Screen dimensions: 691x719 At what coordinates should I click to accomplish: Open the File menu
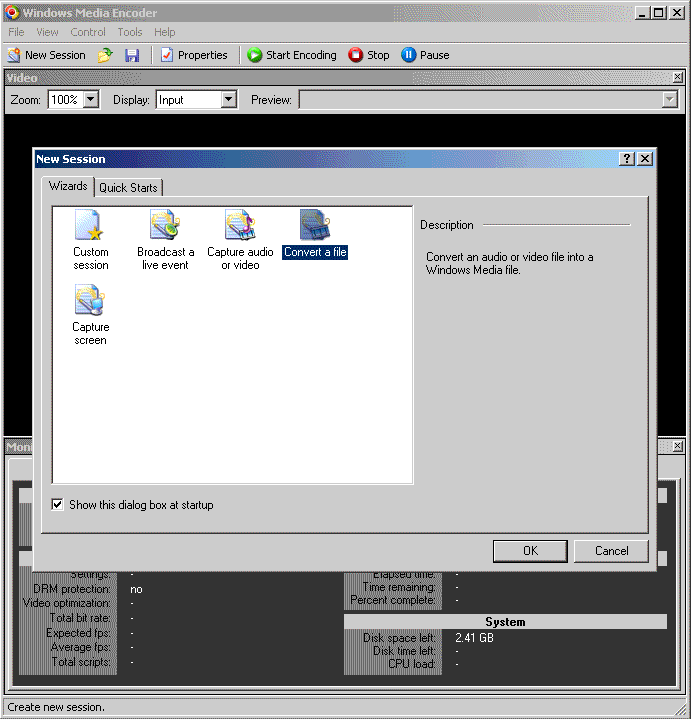coord(16,32)
